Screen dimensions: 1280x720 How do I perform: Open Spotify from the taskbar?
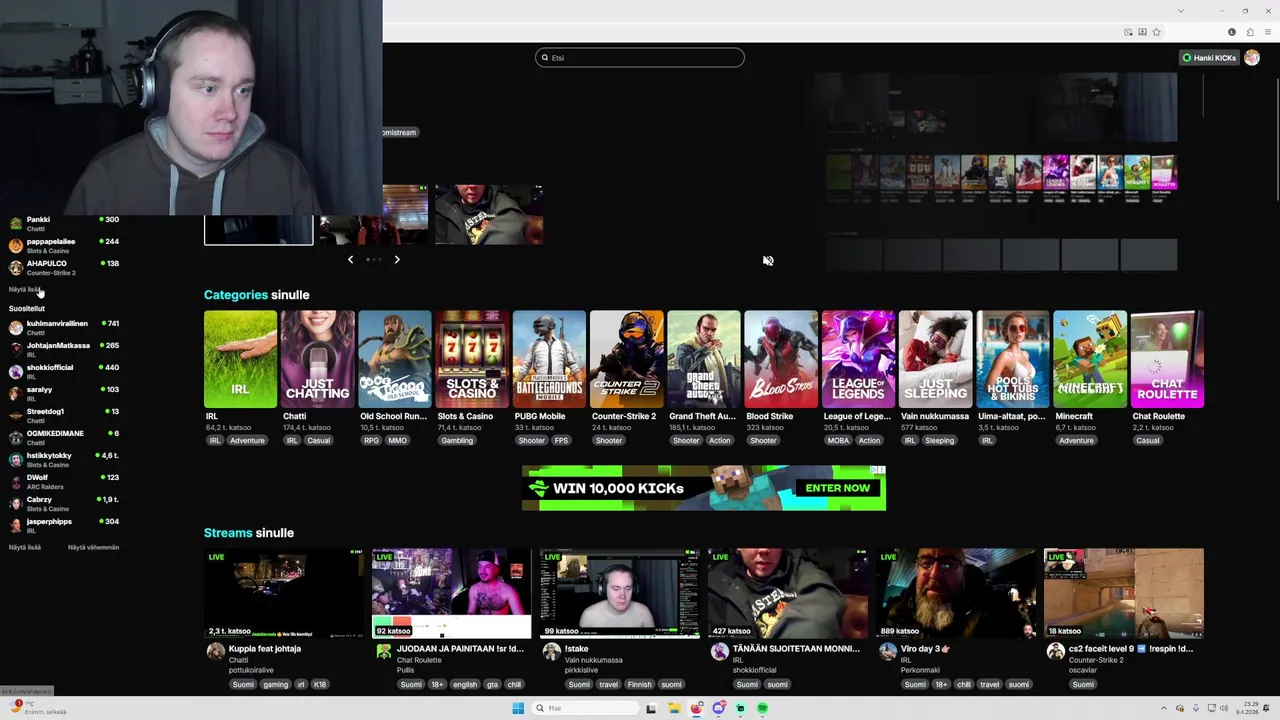coord(762,708)
